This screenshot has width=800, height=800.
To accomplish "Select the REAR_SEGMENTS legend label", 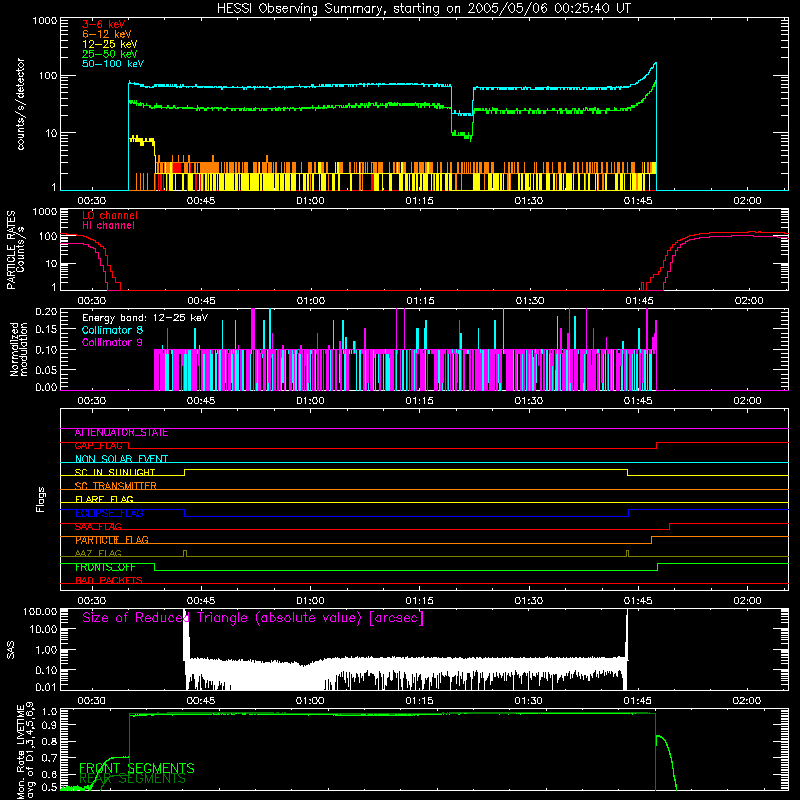I will (133, 779).
